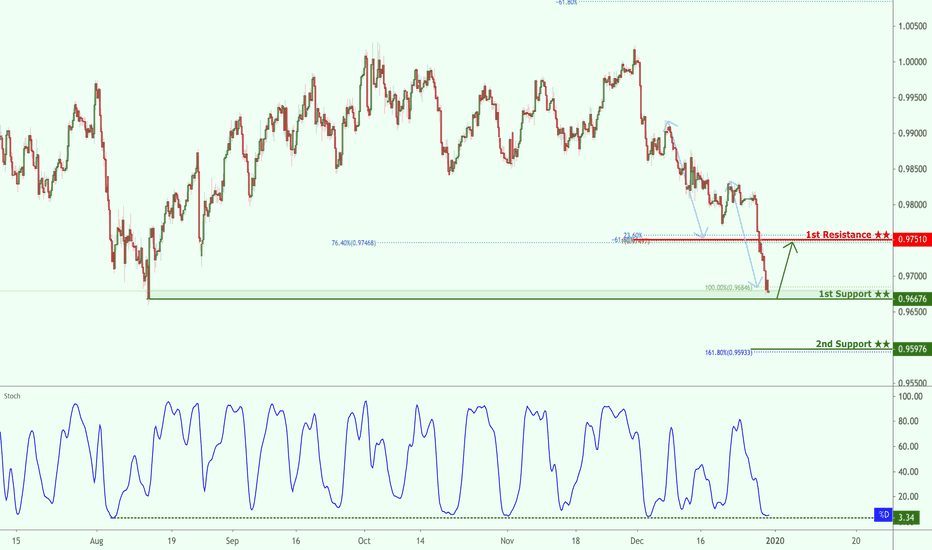The height and width of the screenshot is (550, 932).
Task: Click the 0.98500 price axis label
Action: (x=912, y=169)
